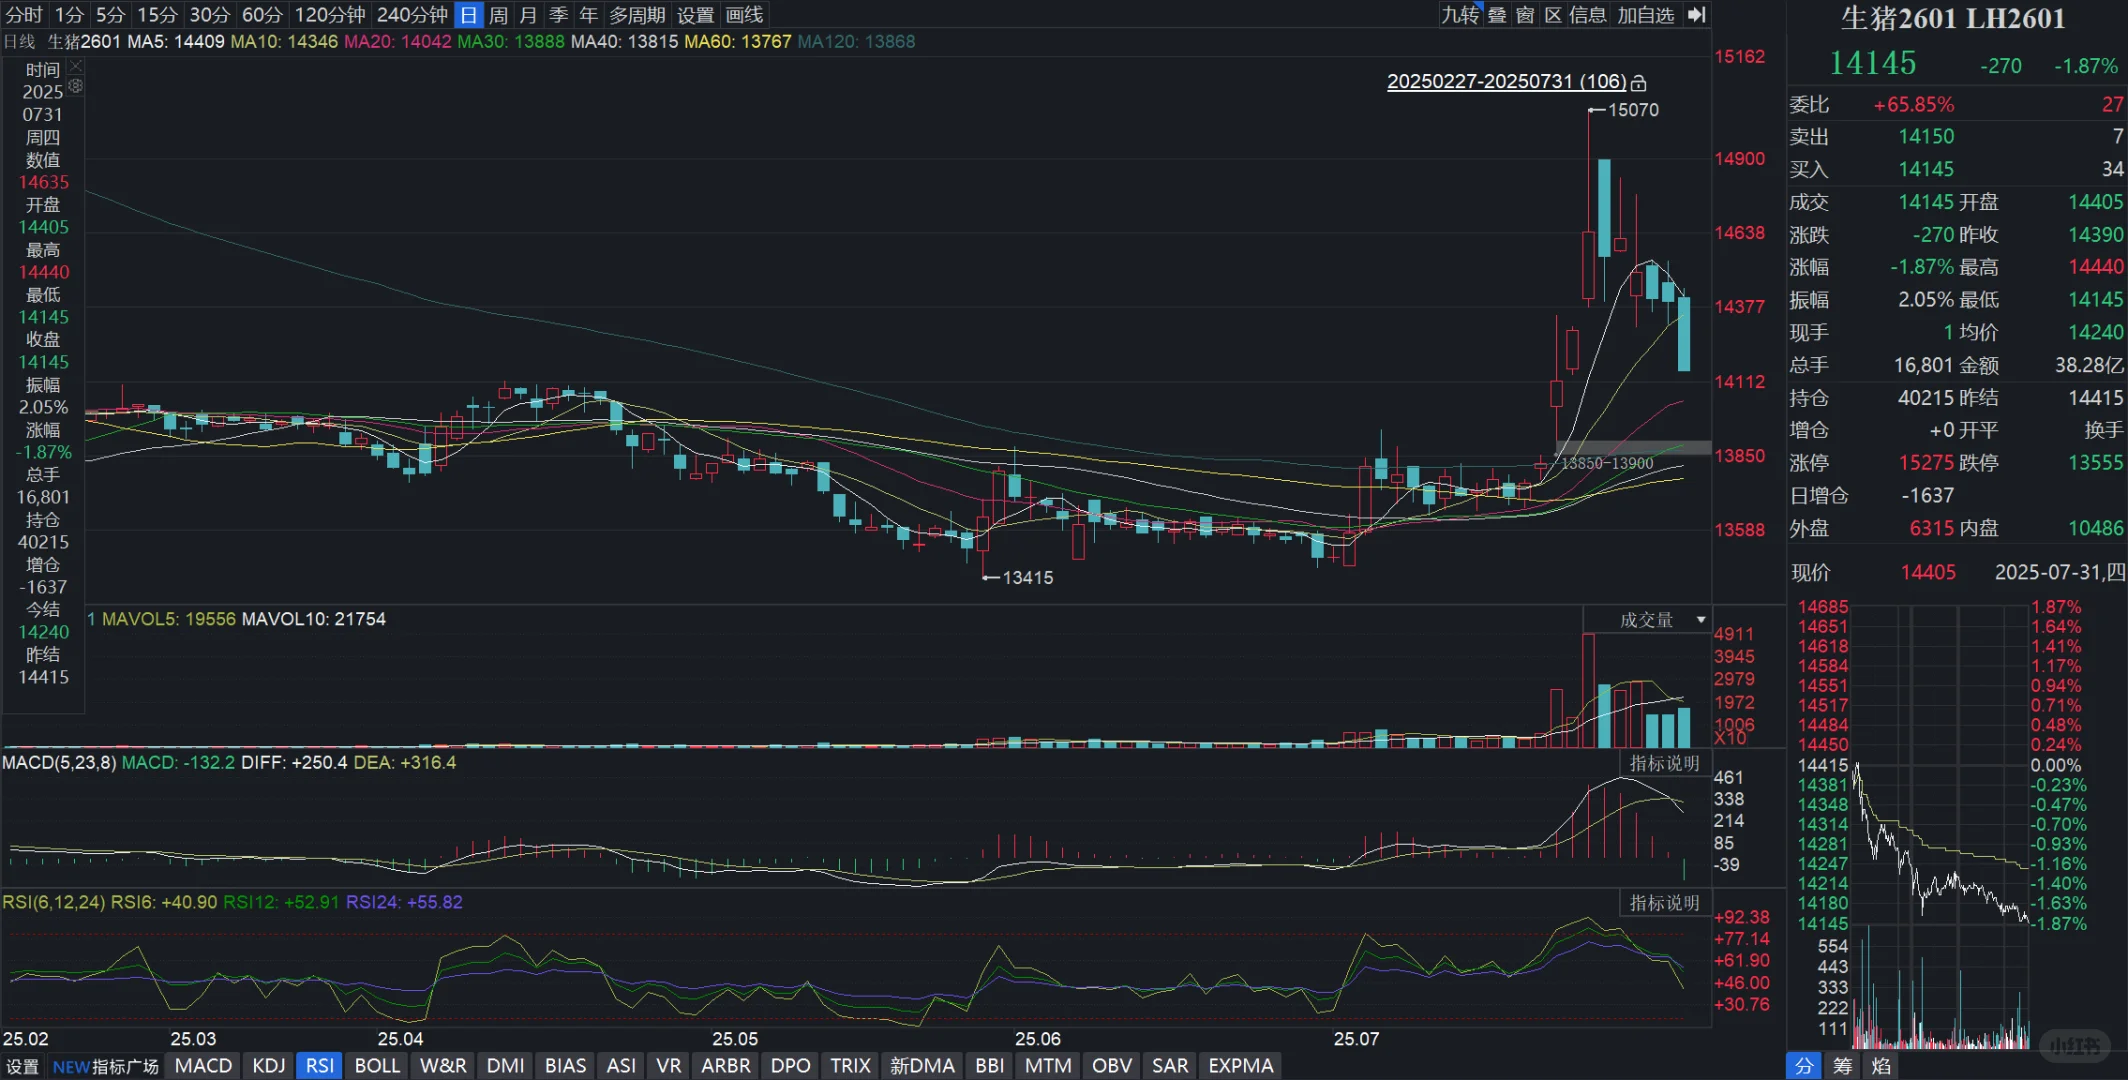Open bottom-left 设置 button

[x=23, y=1066]
